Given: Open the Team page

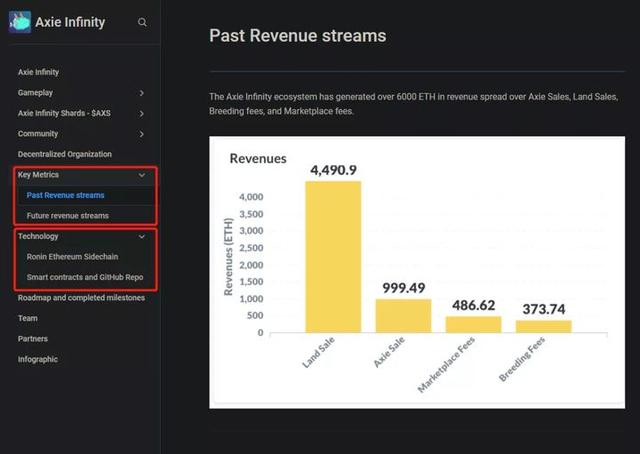Looking at the screenshot, I should 28,318.
